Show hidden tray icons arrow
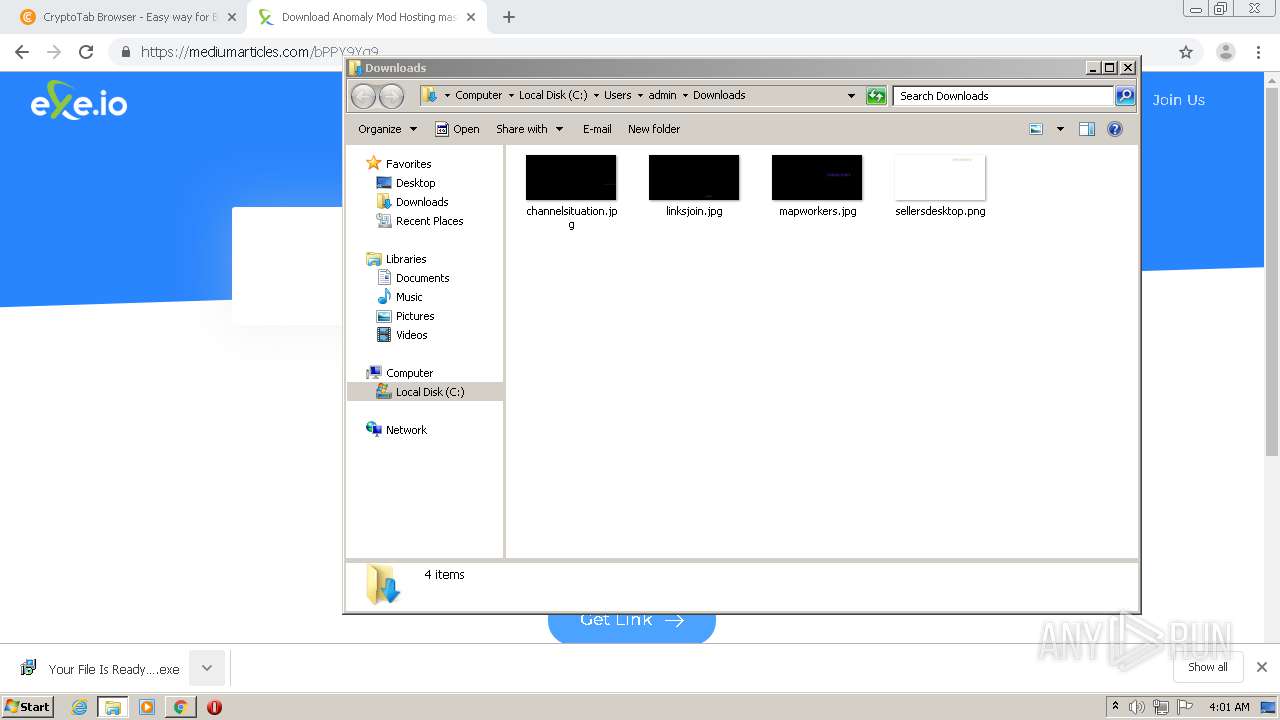Screen dimensions: 1280x720 (x=1115, y=707)
